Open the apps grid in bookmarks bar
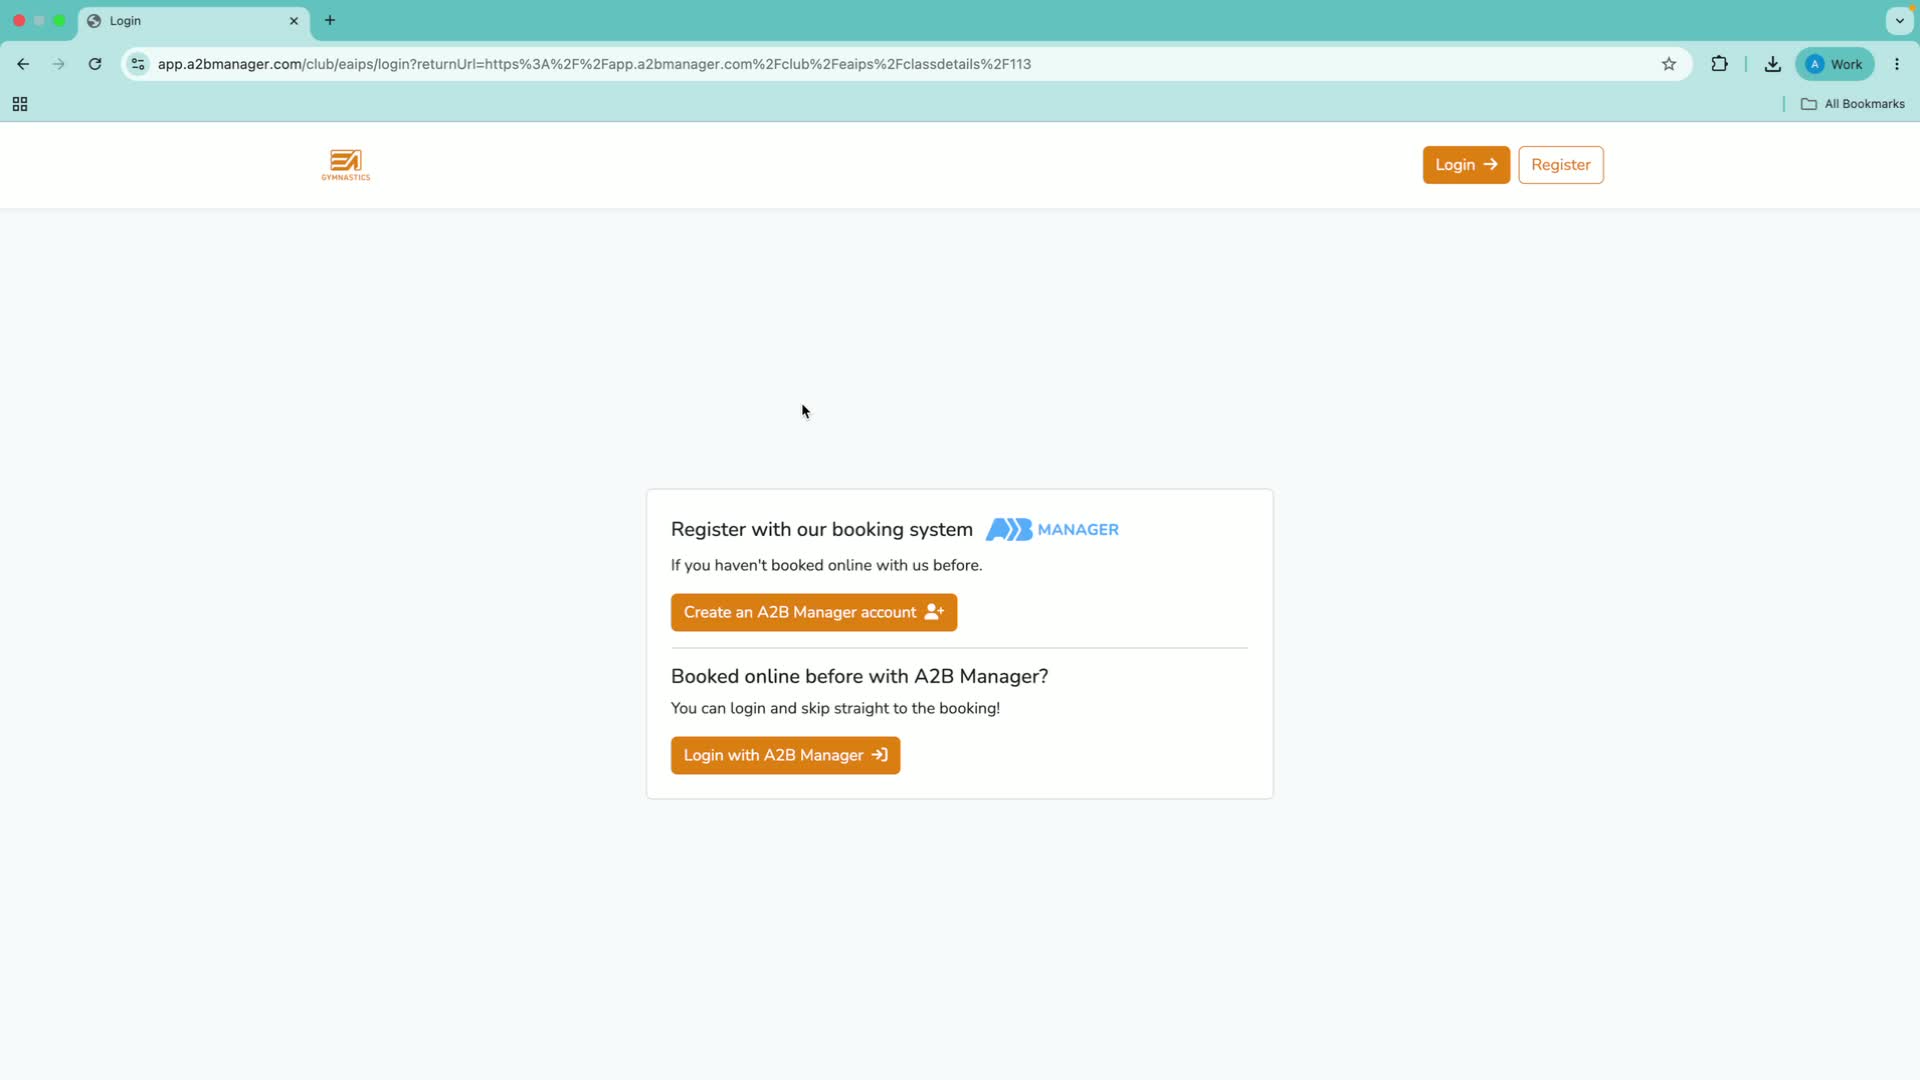Screen dimensions: 1920x1080 click(x=20, y=104)
